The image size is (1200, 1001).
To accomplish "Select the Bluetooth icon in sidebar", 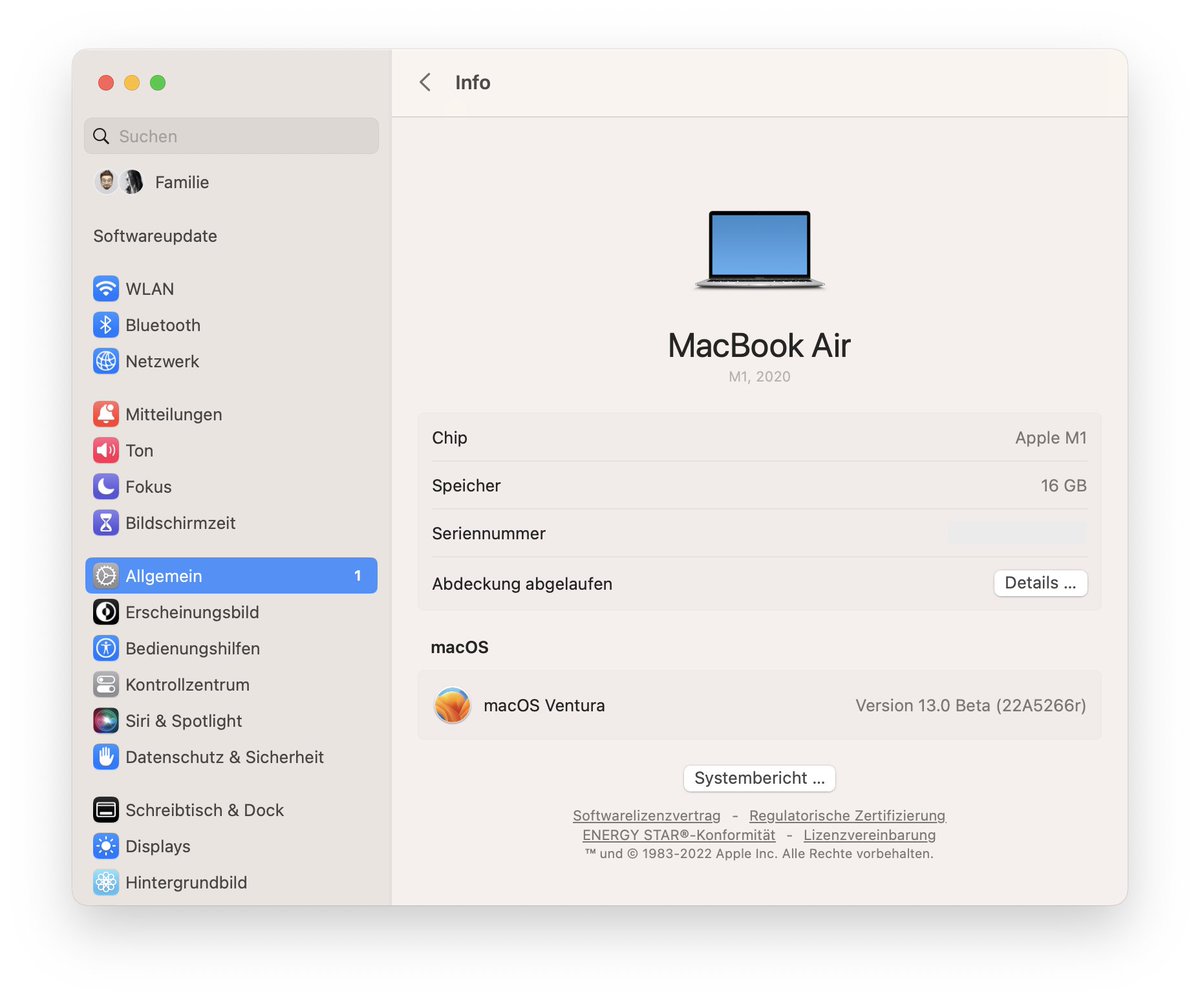I will click(x=106, y=325).
